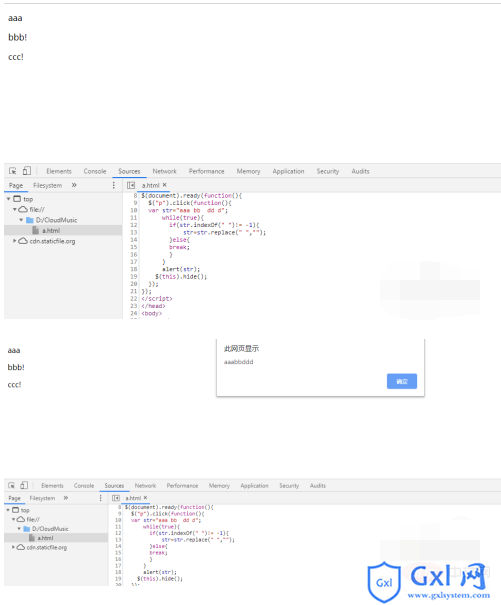This screenshot has width=501, height=605.
Task: Open Application tab in upper DevTools
Action: point(288,171)
